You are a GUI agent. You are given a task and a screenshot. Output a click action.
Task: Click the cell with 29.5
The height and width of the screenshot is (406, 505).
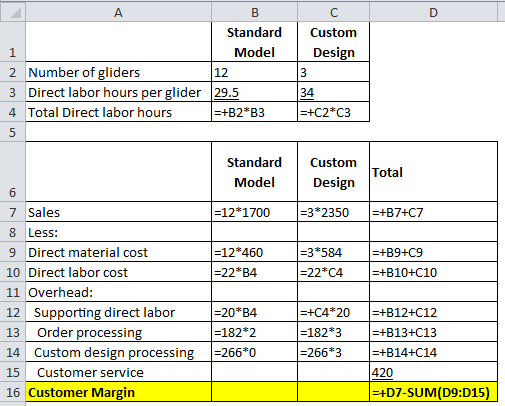(x=254, y=92)
